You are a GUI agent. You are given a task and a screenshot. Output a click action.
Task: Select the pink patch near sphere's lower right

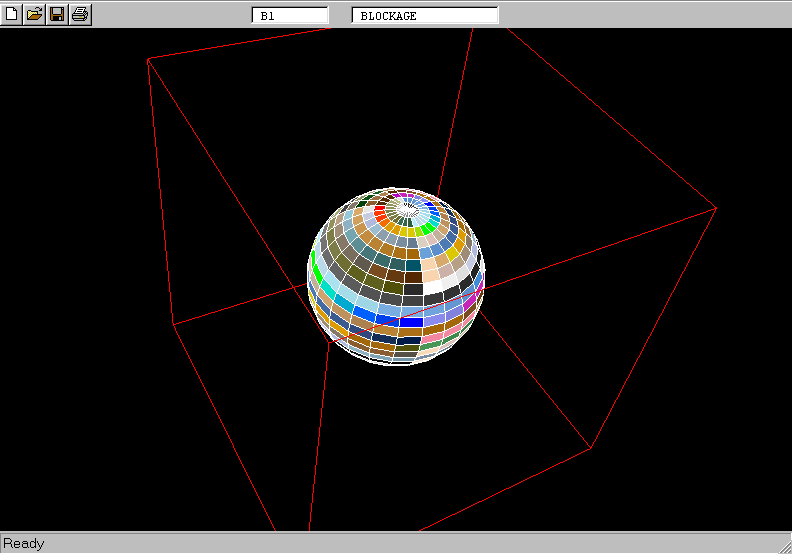tap(434, 337)
